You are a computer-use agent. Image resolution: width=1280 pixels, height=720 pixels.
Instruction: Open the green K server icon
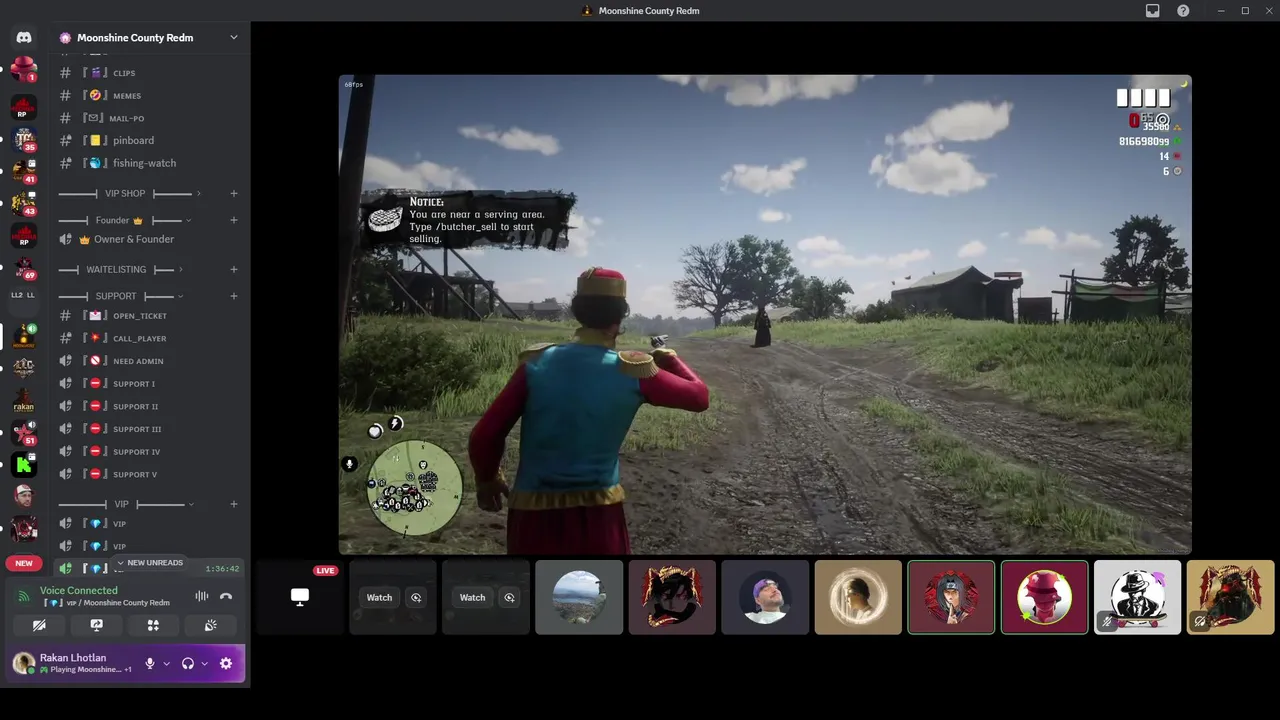(24, 464)
